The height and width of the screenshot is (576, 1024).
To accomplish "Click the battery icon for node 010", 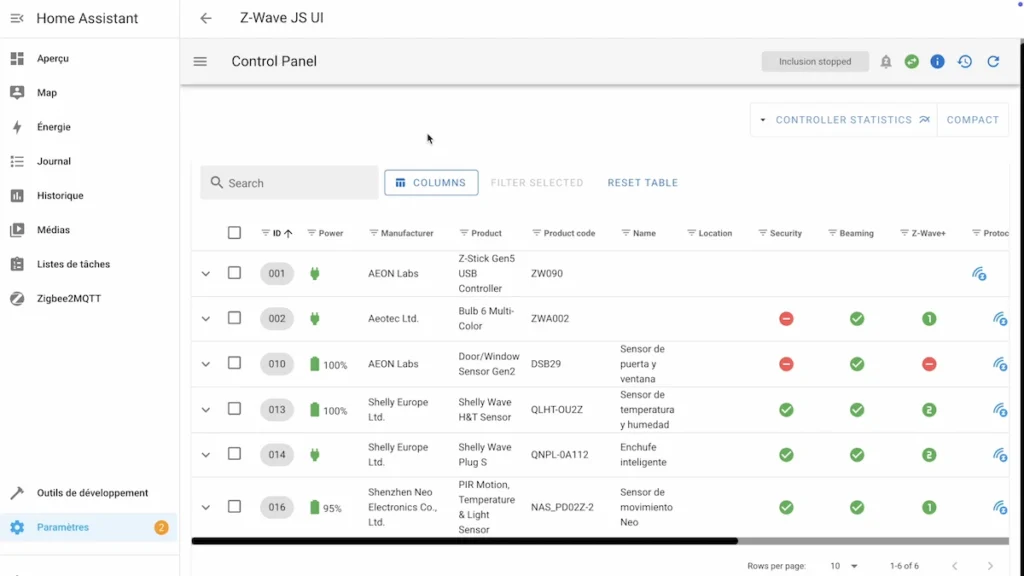I will pyautogui.click(x=315, y=364).
